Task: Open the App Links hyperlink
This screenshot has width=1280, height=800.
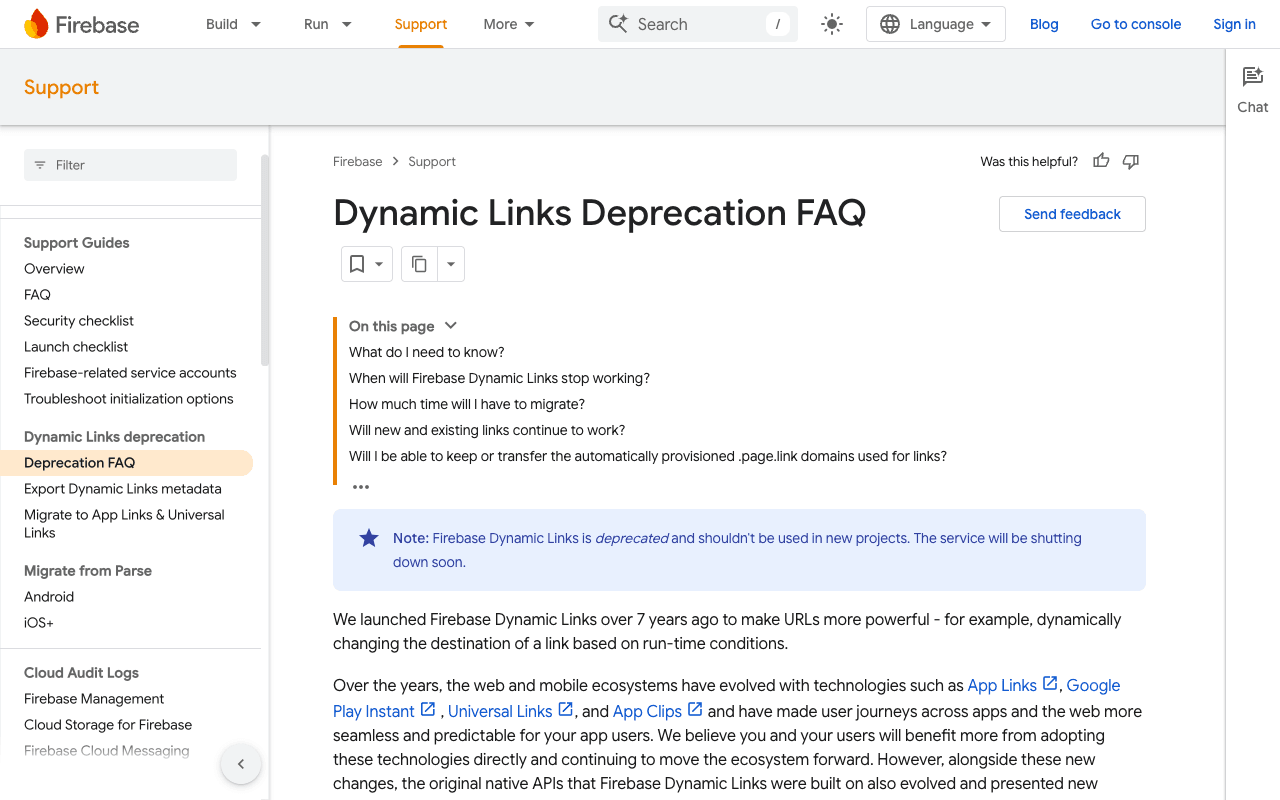Action: click(1002, 685)
